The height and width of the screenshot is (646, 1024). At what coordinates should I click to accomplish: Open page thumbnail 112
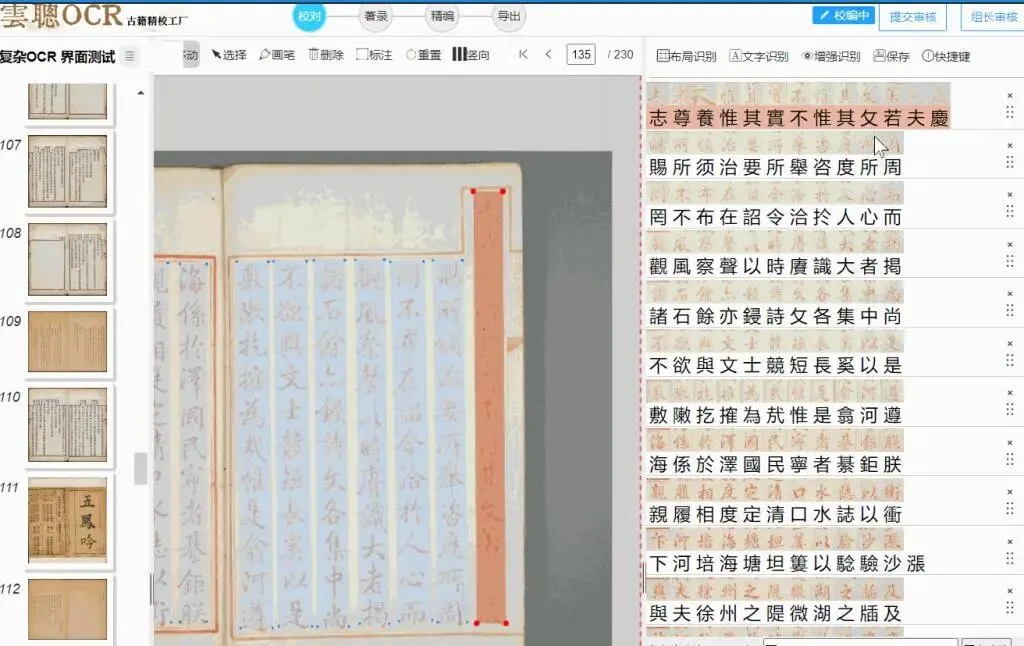(x=67, y=609)
